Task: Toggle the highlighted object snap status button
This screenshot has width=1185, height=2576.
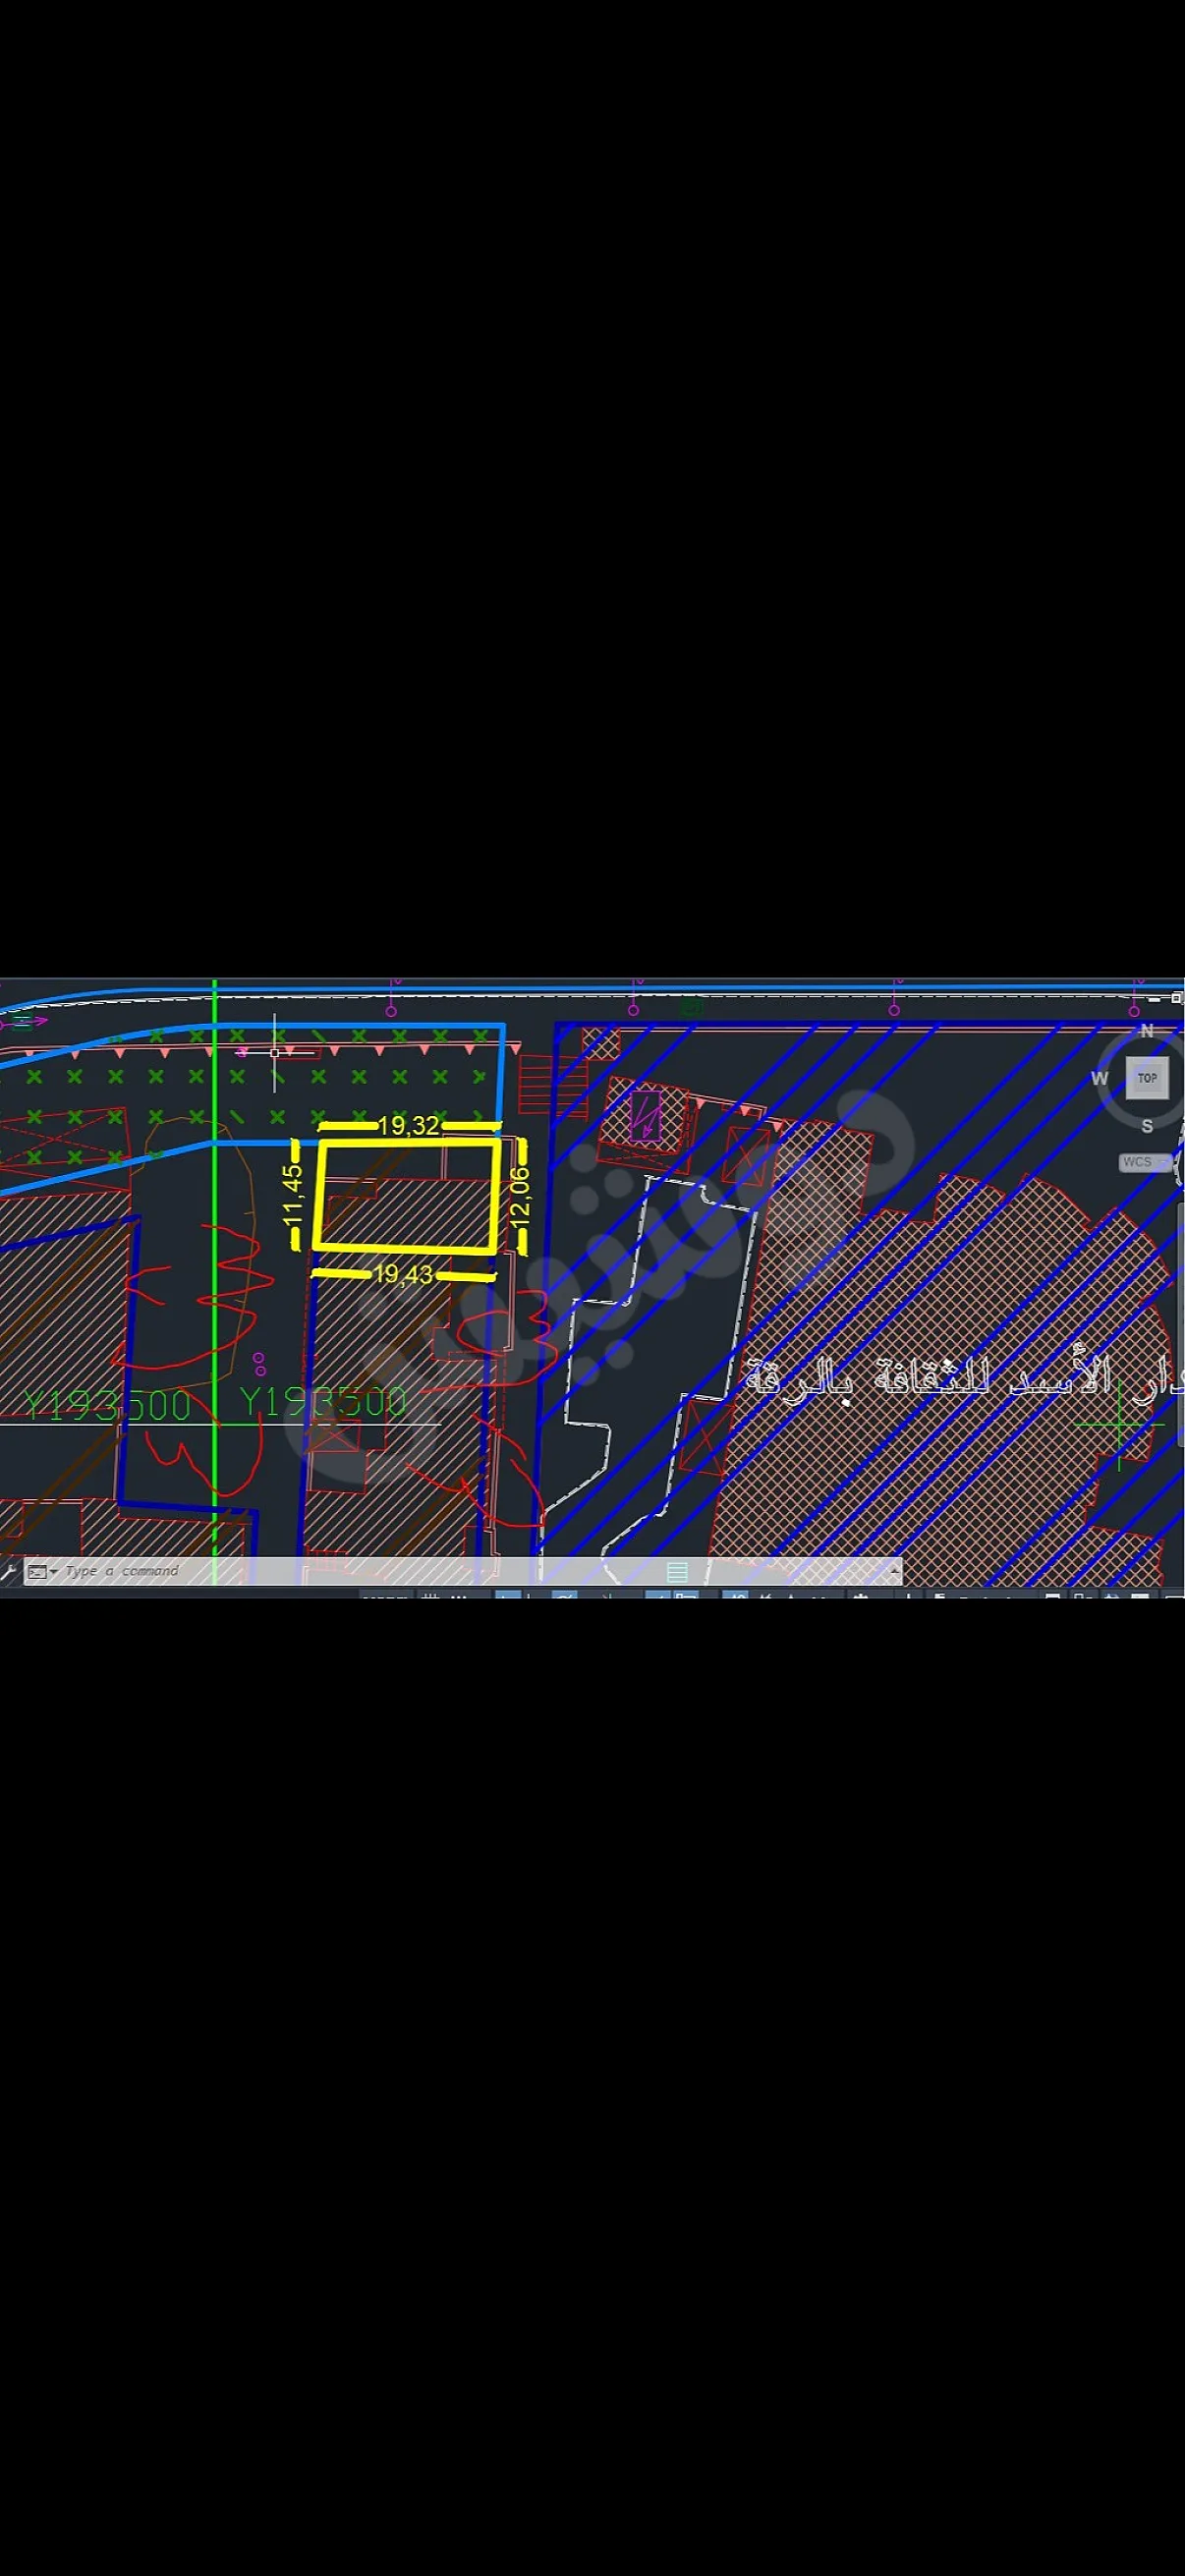Action: 564,1596
